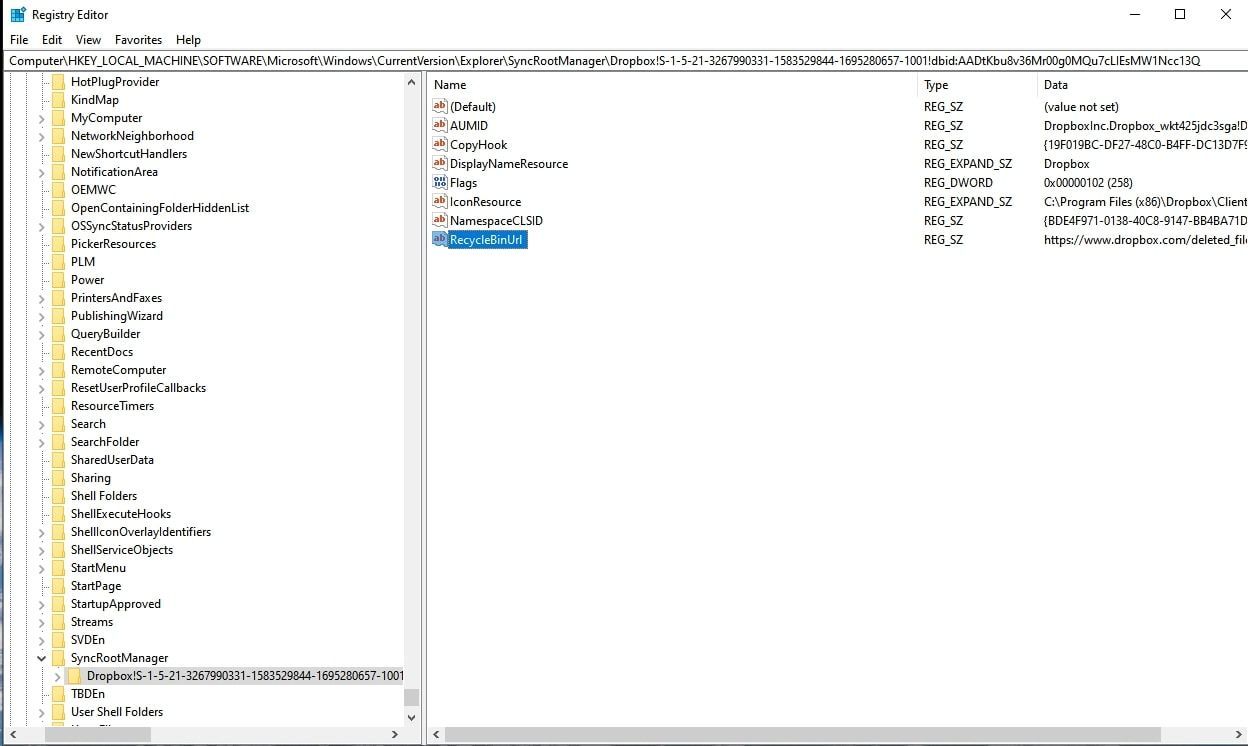Click the RecycleBinUrl string value icon

(x=439, y=240)
